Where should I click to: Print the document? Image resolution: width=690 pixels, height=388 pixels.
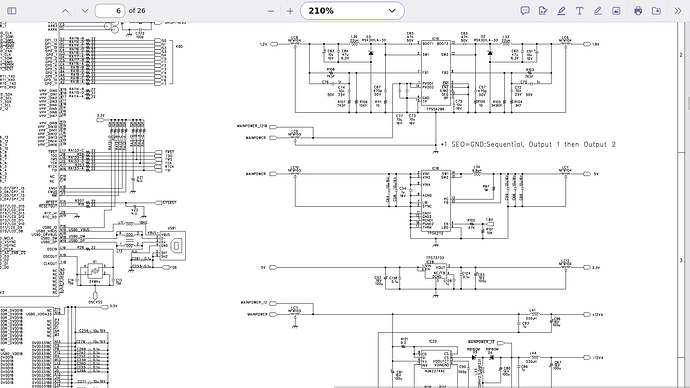[638, 11]
